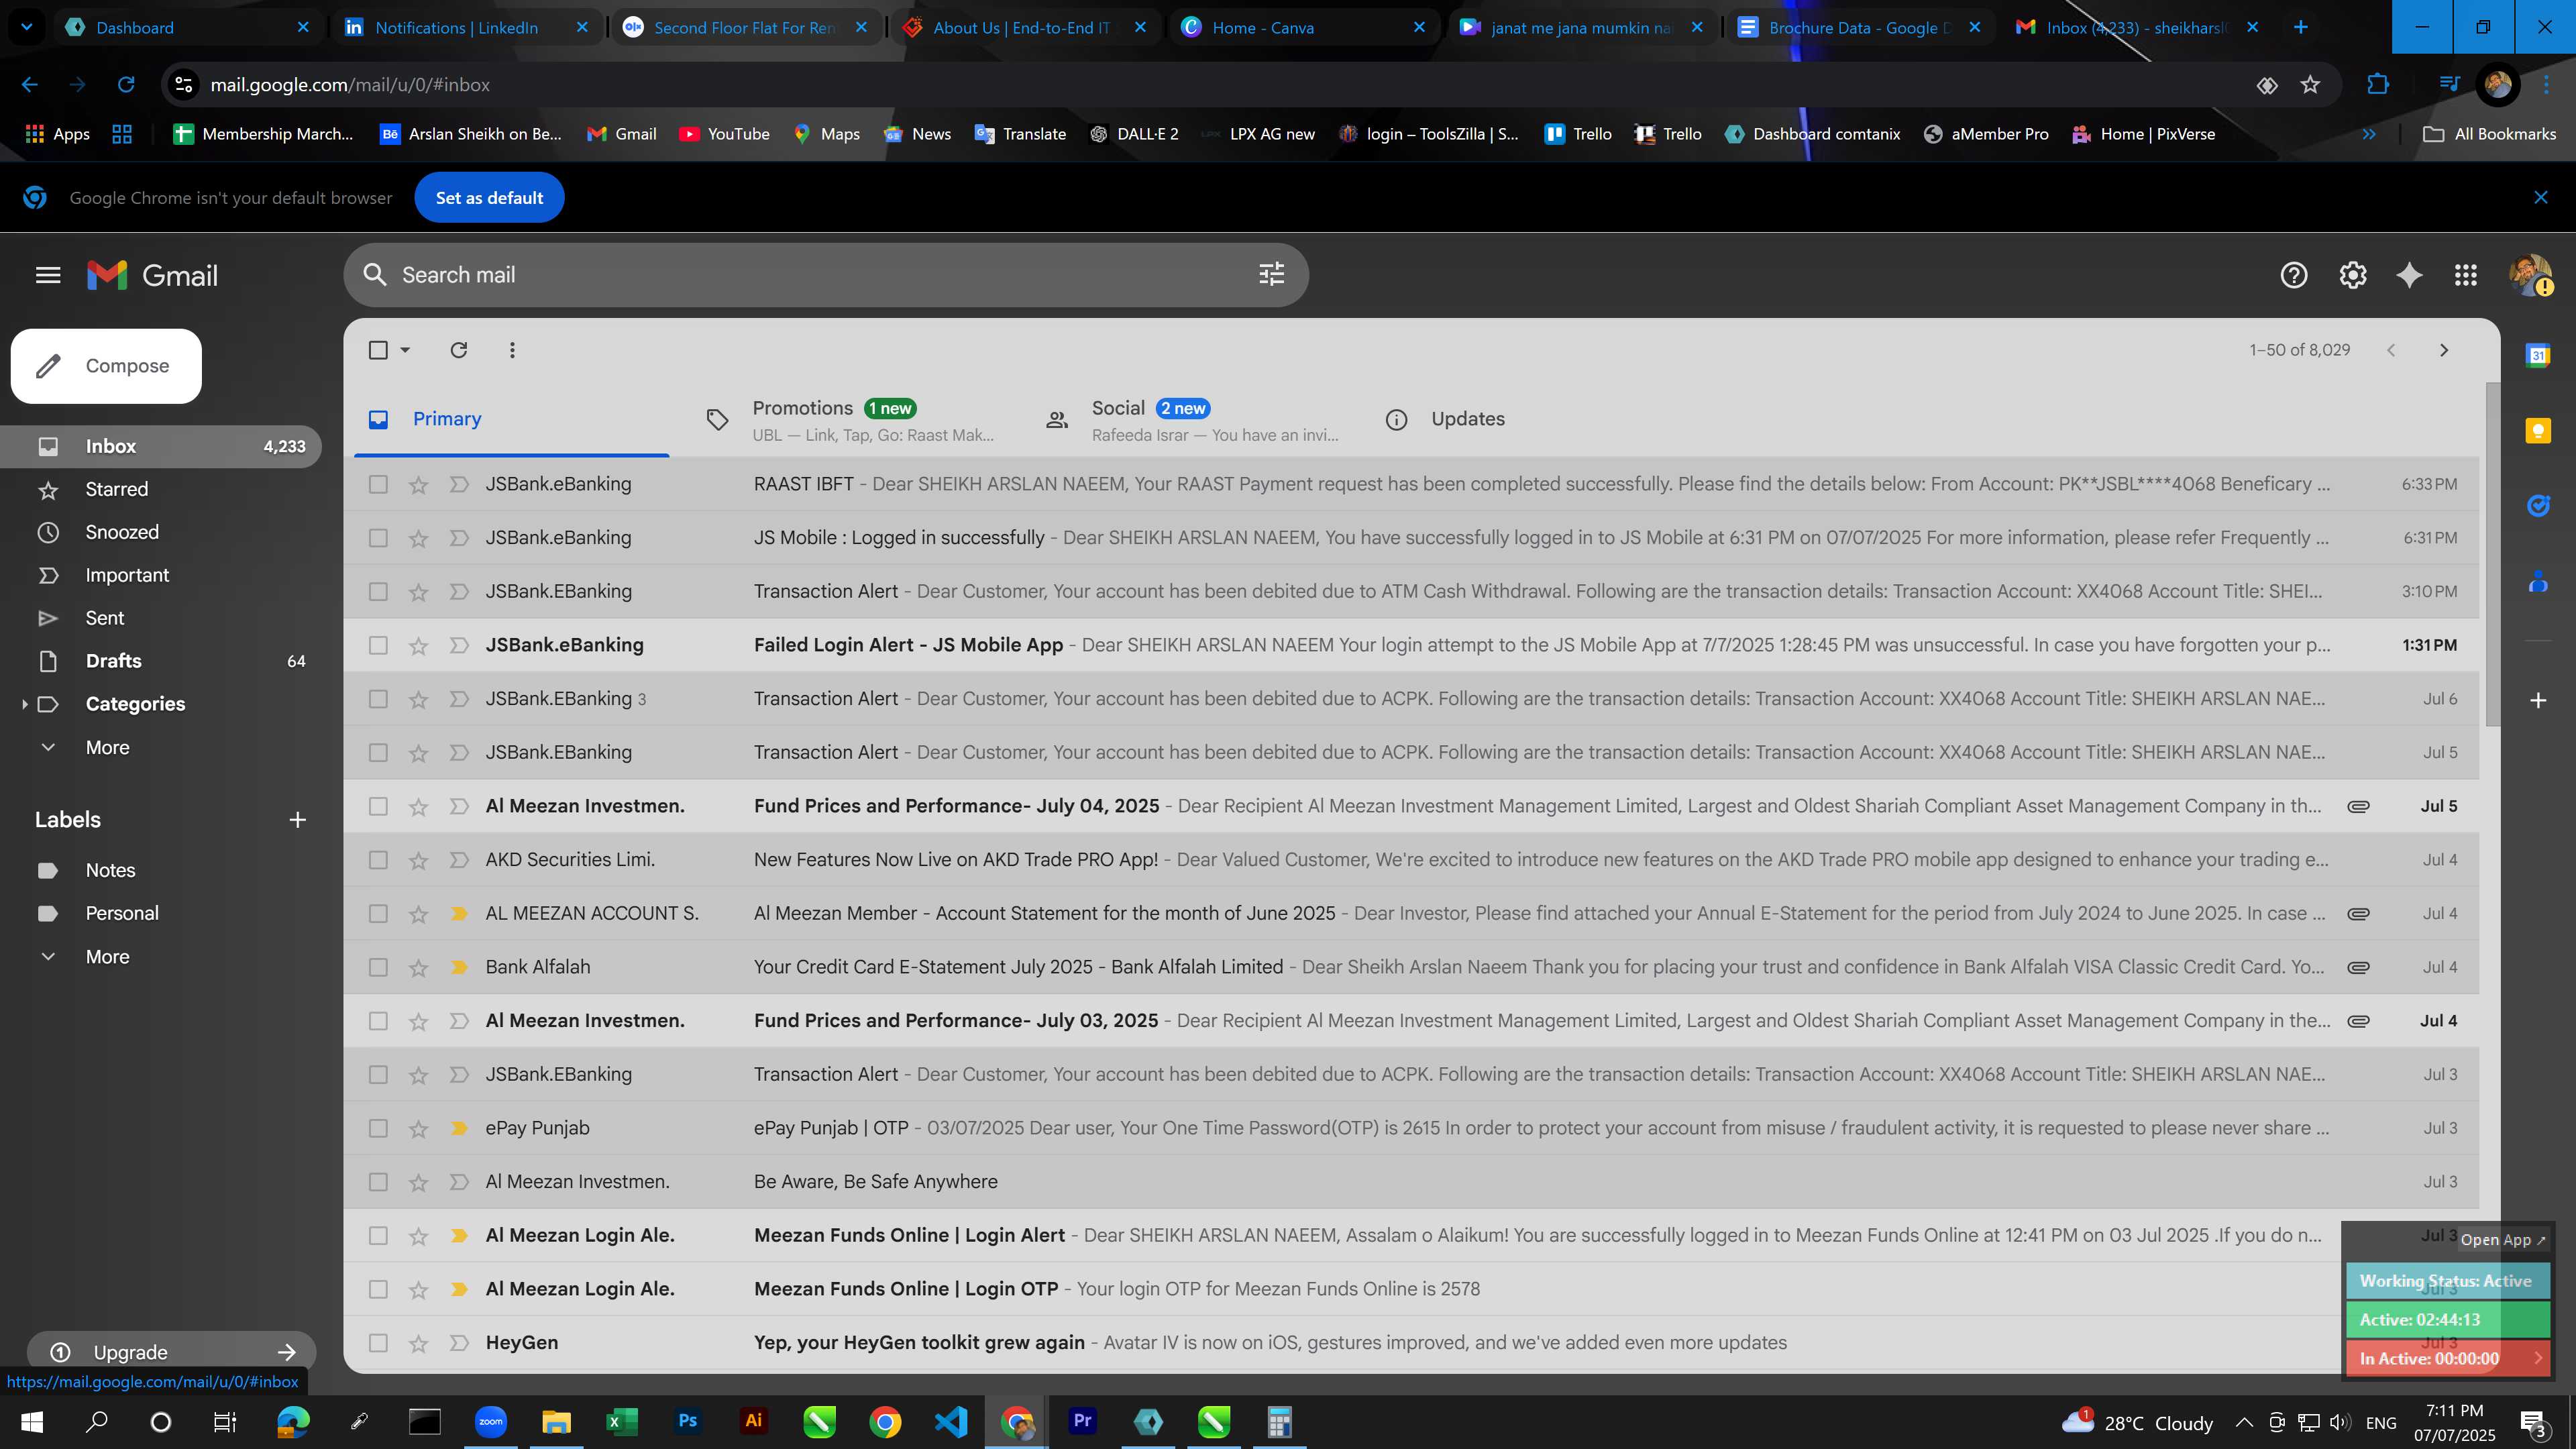Viewport: 2576px width, 1449px height.
Task: Expand the Categories tree item
Action: (x=24, y=704)
